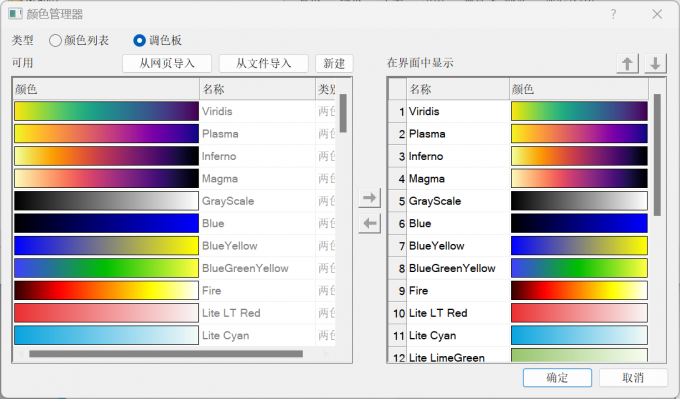
Task: Select Lite LT Red swatch in available list
Action: [106, 313]
